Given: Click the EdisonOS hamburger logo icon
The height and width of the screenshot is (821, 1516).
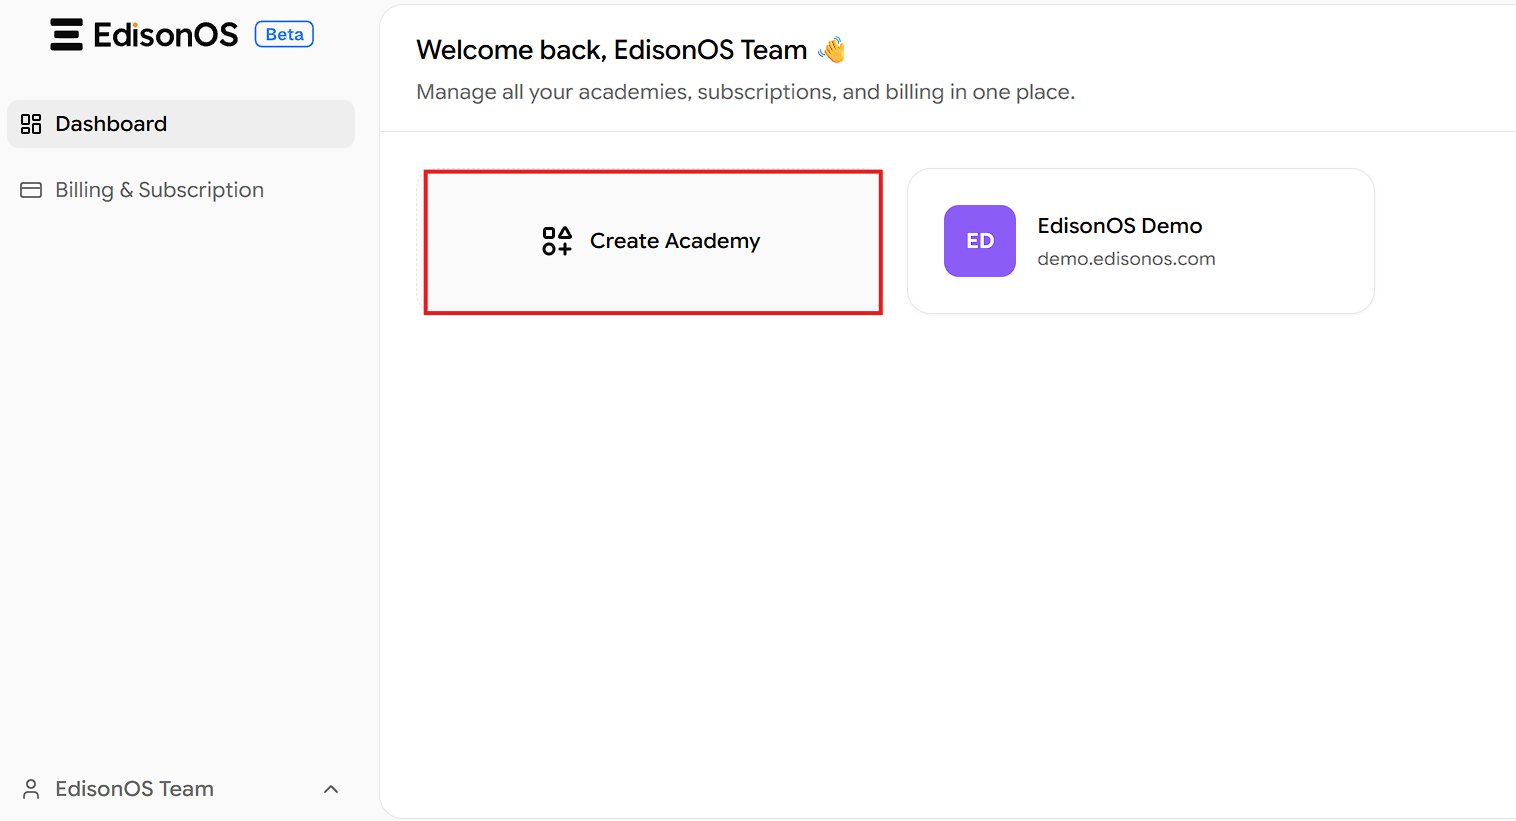Looking at the screenshot, I should pyautogui.click(x=67, y=34).
